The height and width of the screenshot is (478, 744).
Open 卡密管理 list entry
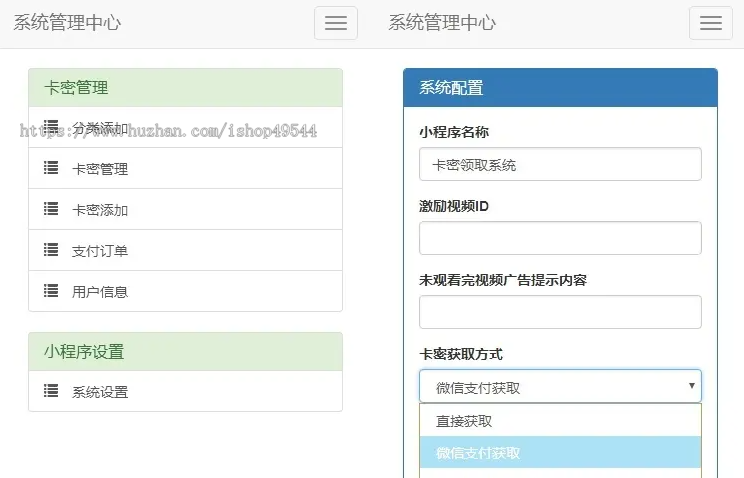[185, 169]
